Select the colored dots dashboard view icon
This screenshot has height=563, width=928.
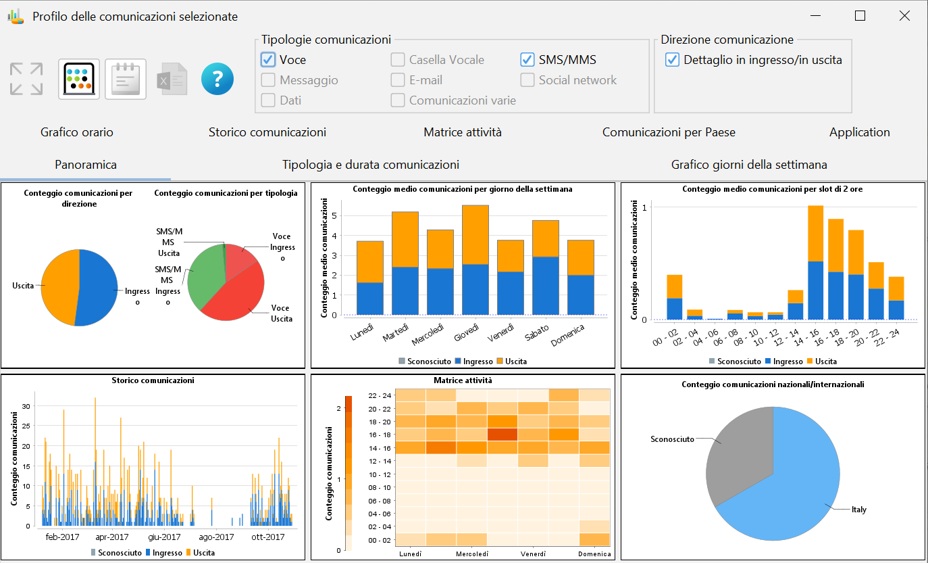click(x=79, y=79)
